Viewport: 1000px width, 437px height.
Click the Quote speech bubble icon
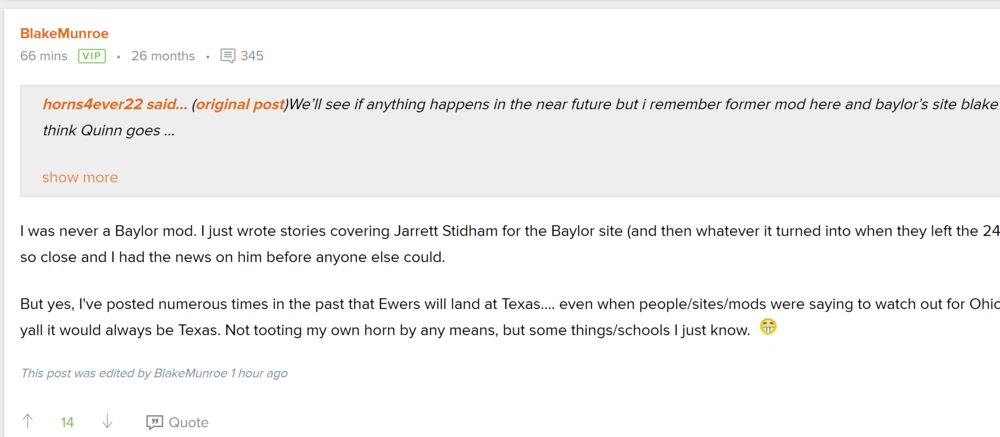pyautogui.click(x=155, y=422)
